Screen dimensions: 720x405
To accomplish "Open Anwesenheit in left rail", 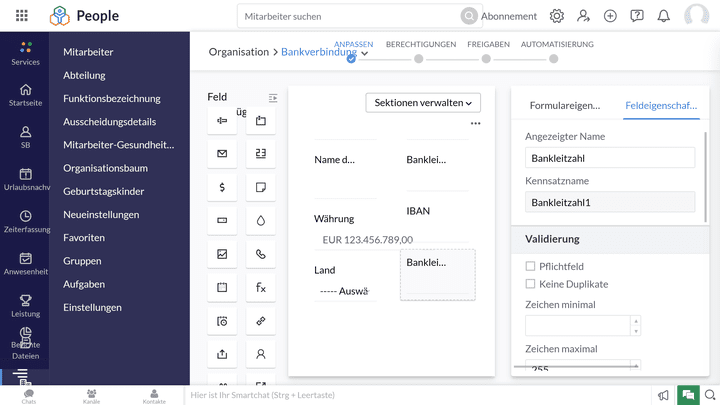I will tap(26, 264).
